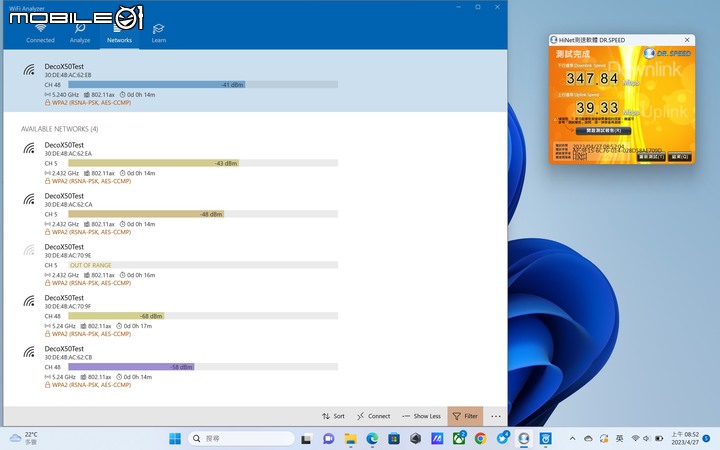Screen dimensions: 720x450
Task: Open the Xbox app from the taskbar
Action: [459, 439]
